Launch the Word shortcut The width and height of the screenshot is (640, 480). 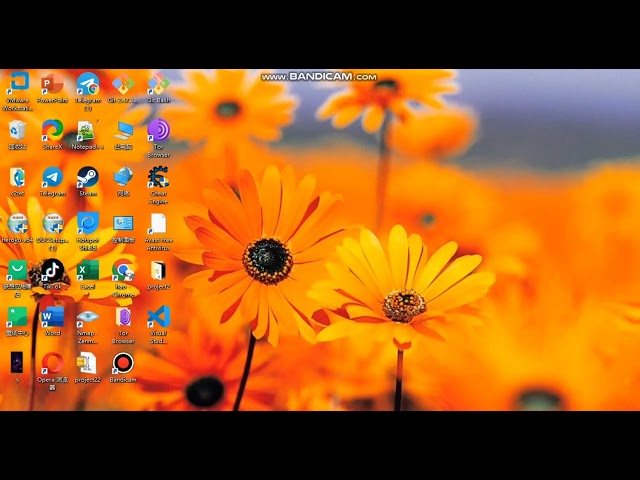53,321
